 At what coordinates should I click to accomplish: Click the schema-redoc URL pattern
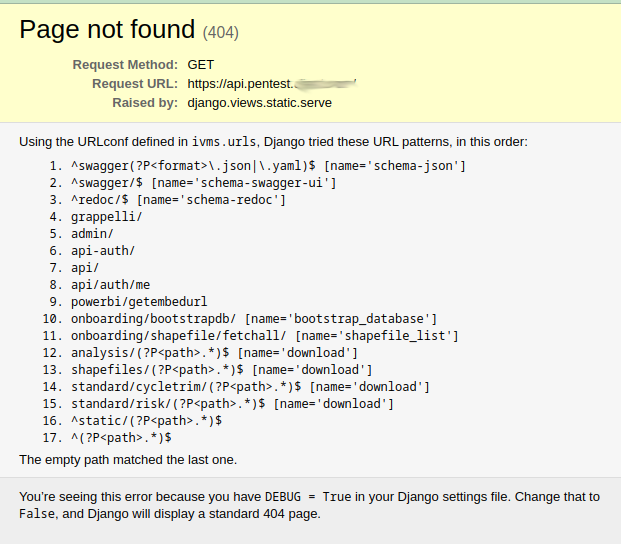point(178,199)
